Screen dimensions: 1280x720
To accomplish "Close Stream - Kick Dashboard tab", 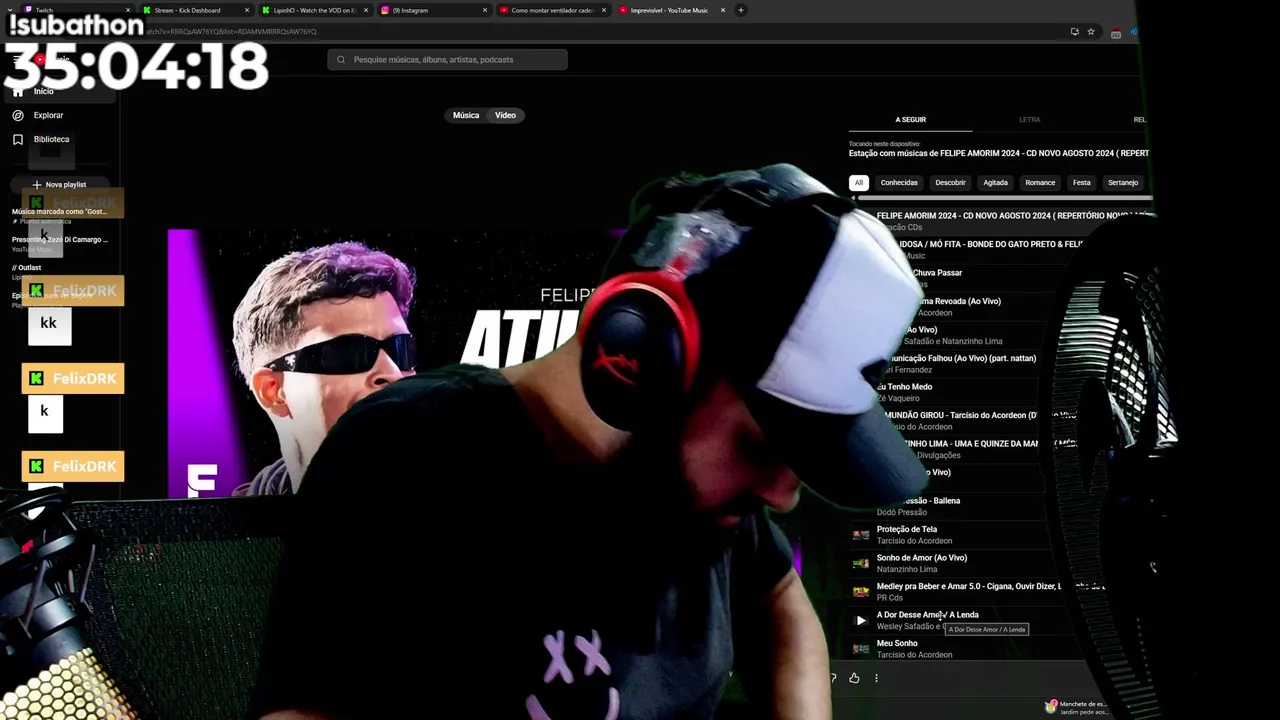I will pyautogui.click(x=247, y=10).
